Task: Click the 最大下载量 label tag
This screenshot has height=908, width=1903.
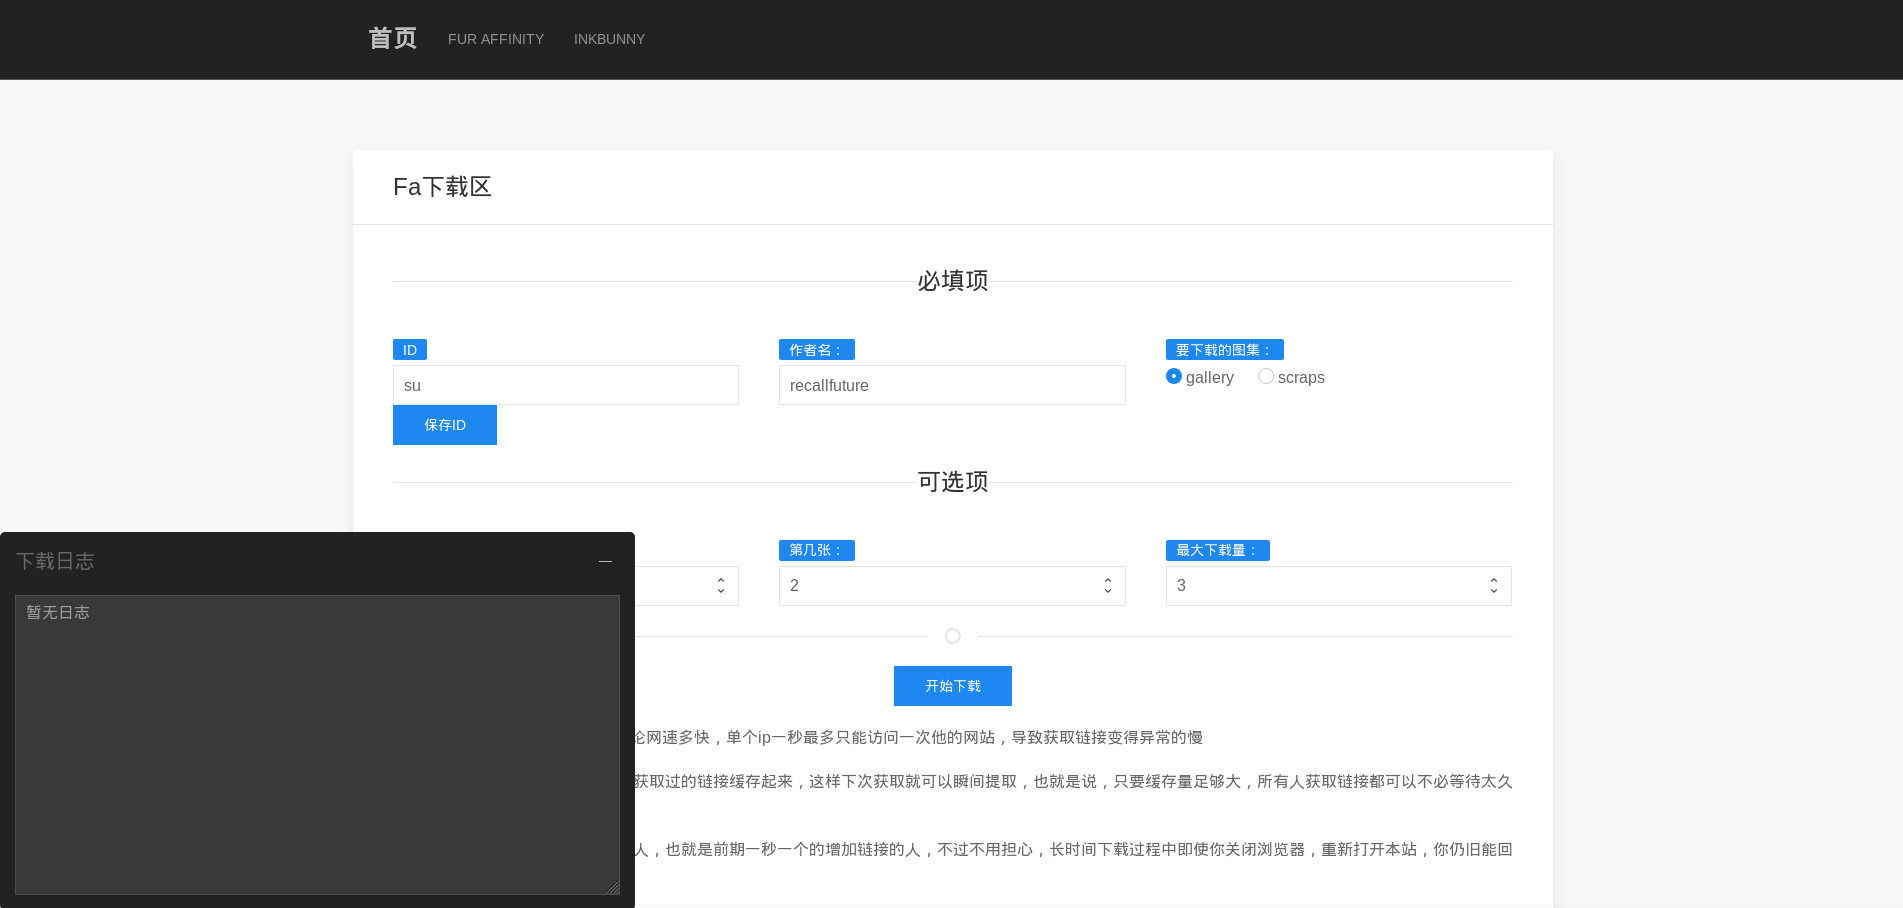Action: click(1218, 550)
